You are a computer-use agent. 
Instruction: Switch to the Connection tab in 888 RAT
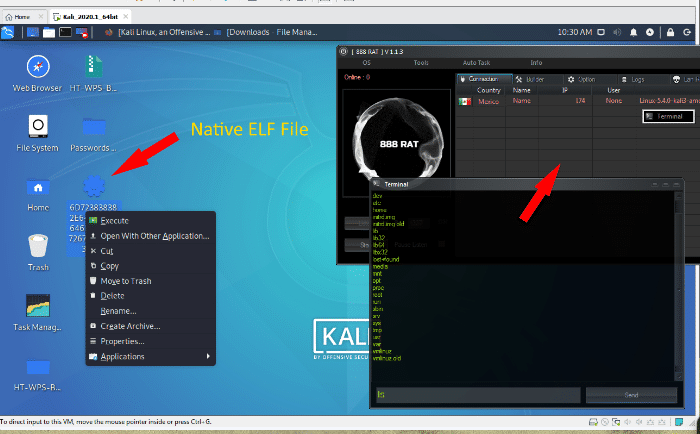pos(484,79)
